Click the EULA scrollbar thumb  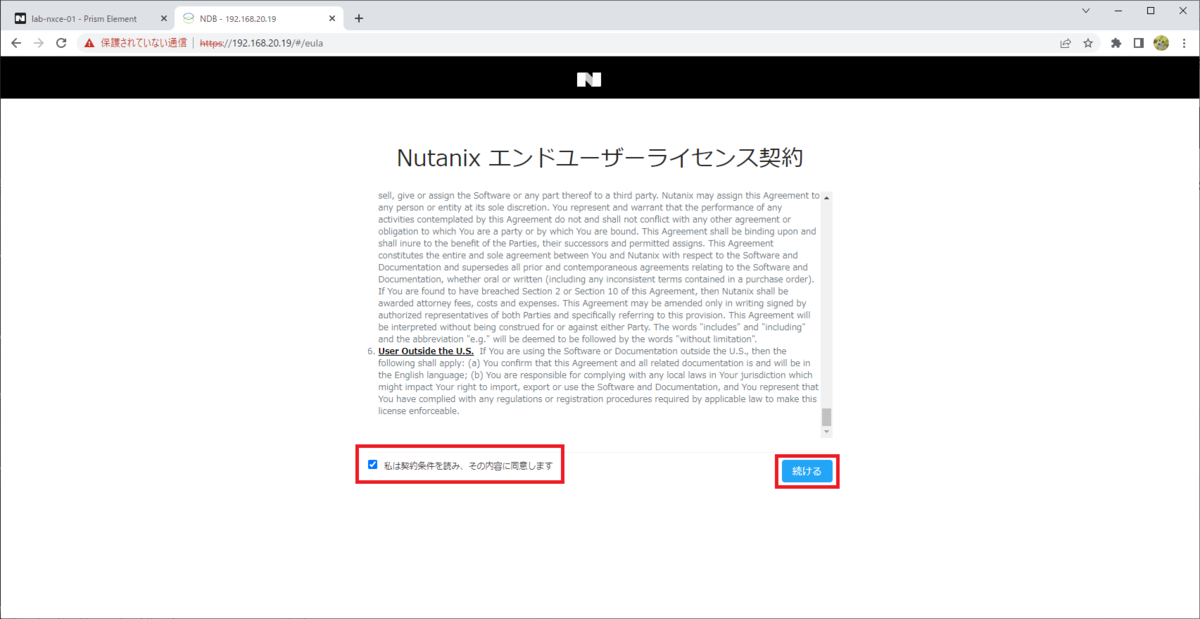827,416
